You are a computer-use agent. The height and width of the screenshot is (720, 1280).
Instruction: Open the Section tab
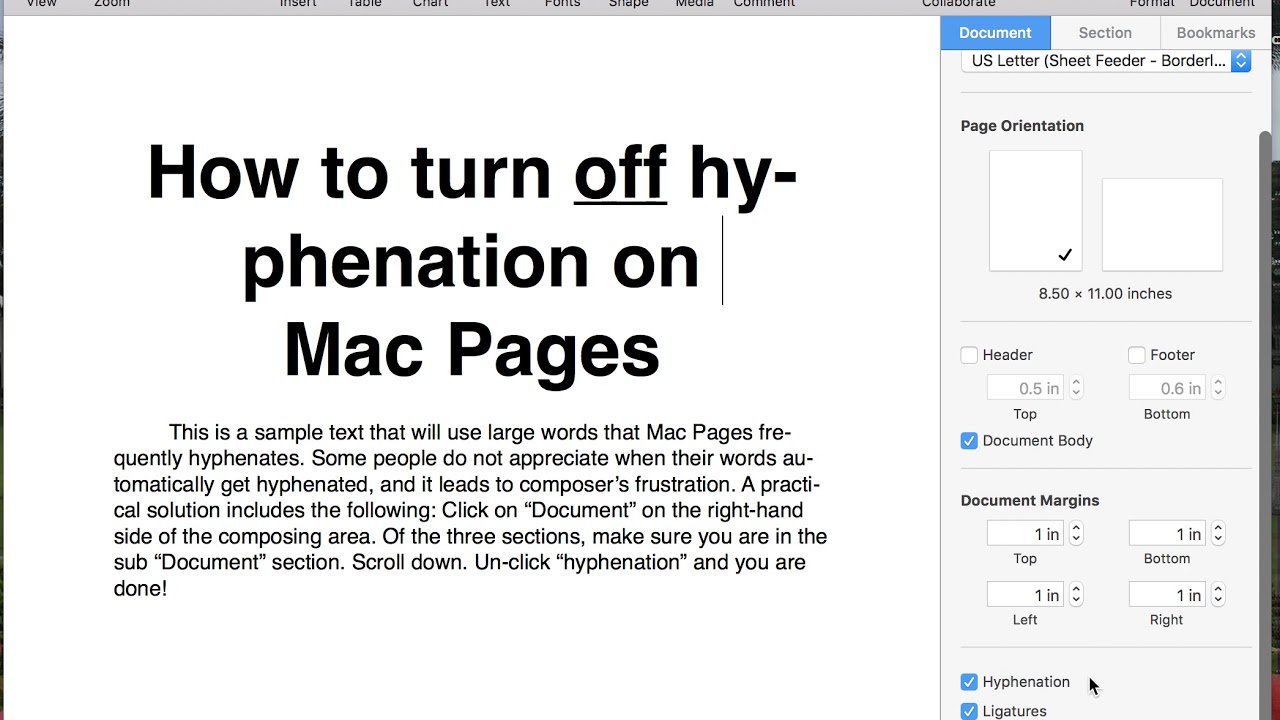pyautogui.click(x=1105, y=33)
